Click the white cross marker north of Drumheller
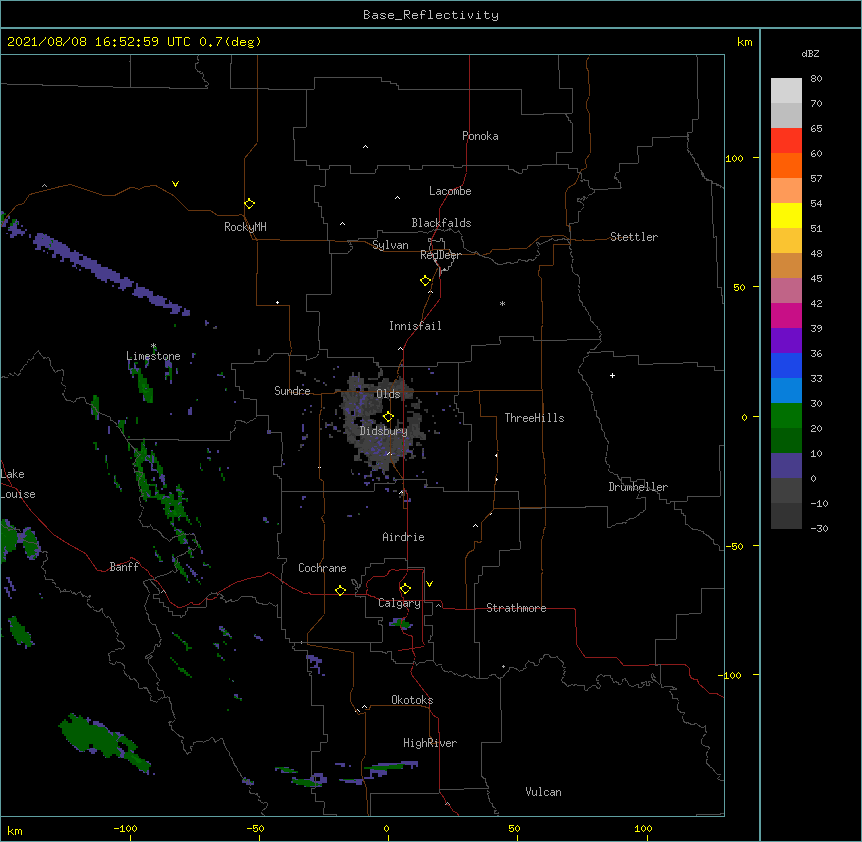862x842 pixels. pos(612,375)
